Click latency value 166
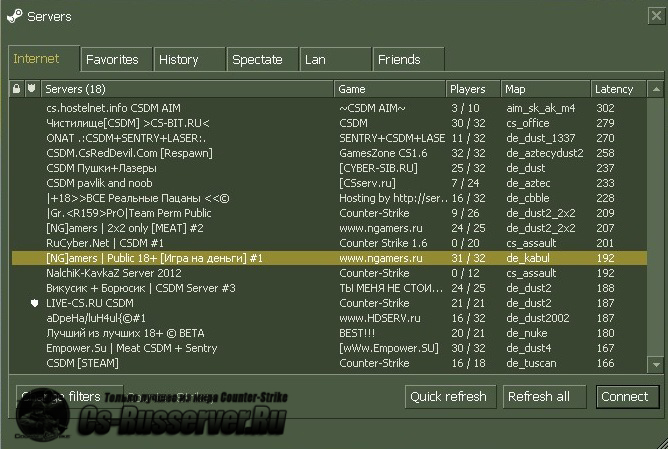 pyautogui.click(x=605, y=363)
